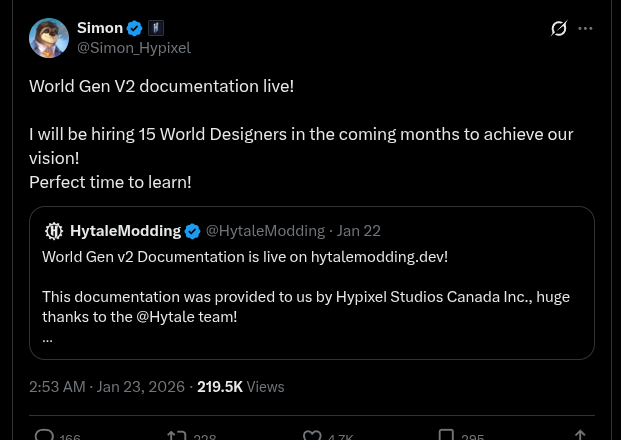Bookmark this post
621x440 pixels.
(446, 435)
